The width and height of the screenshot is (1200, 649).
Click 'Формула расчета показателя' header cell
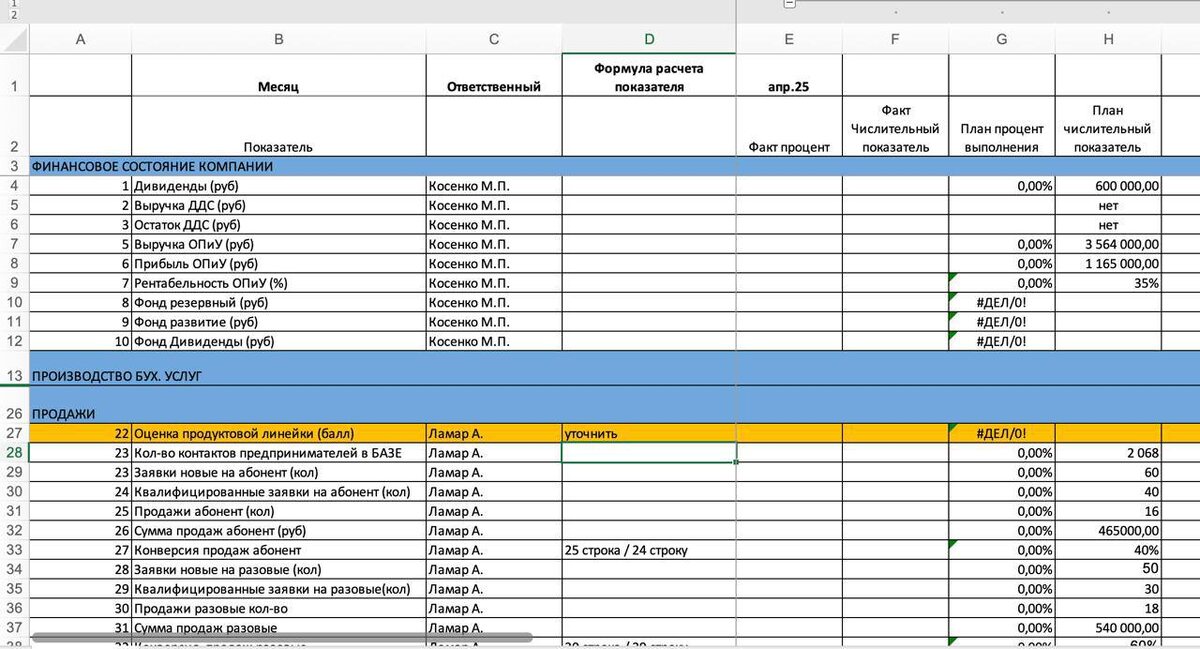point(649,75)
